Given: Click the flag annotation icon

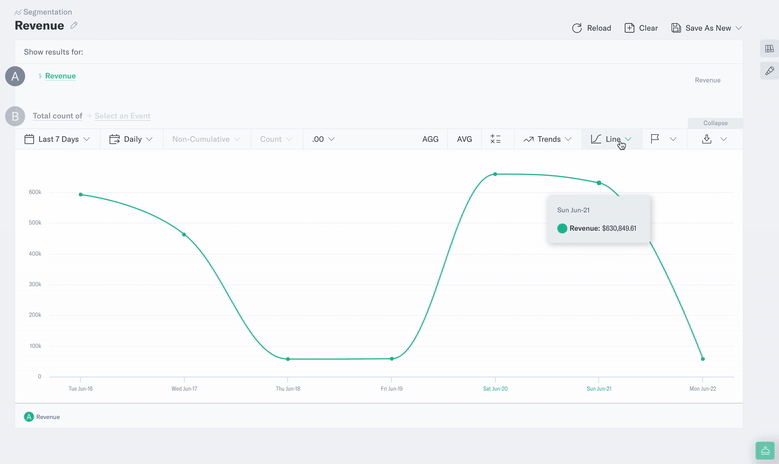Looking at the screenshot, I should (x=655, y=139).
